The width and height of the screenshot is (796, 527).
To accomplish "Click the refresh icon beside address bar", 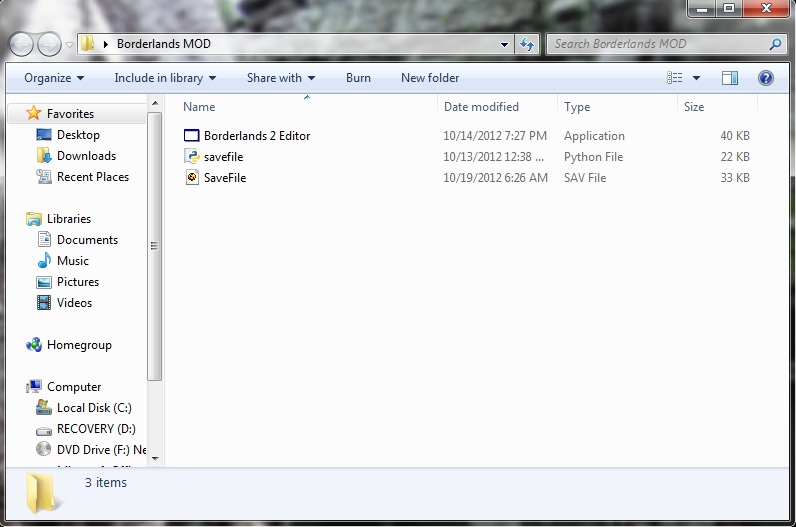I will 528,44.
